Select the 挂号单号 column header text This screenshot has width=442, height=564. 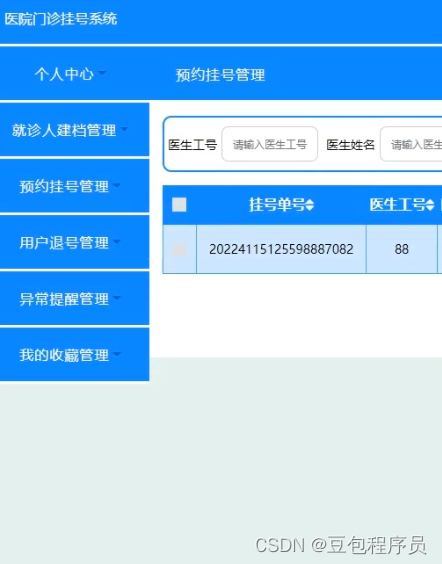click(x=277, y=205)
